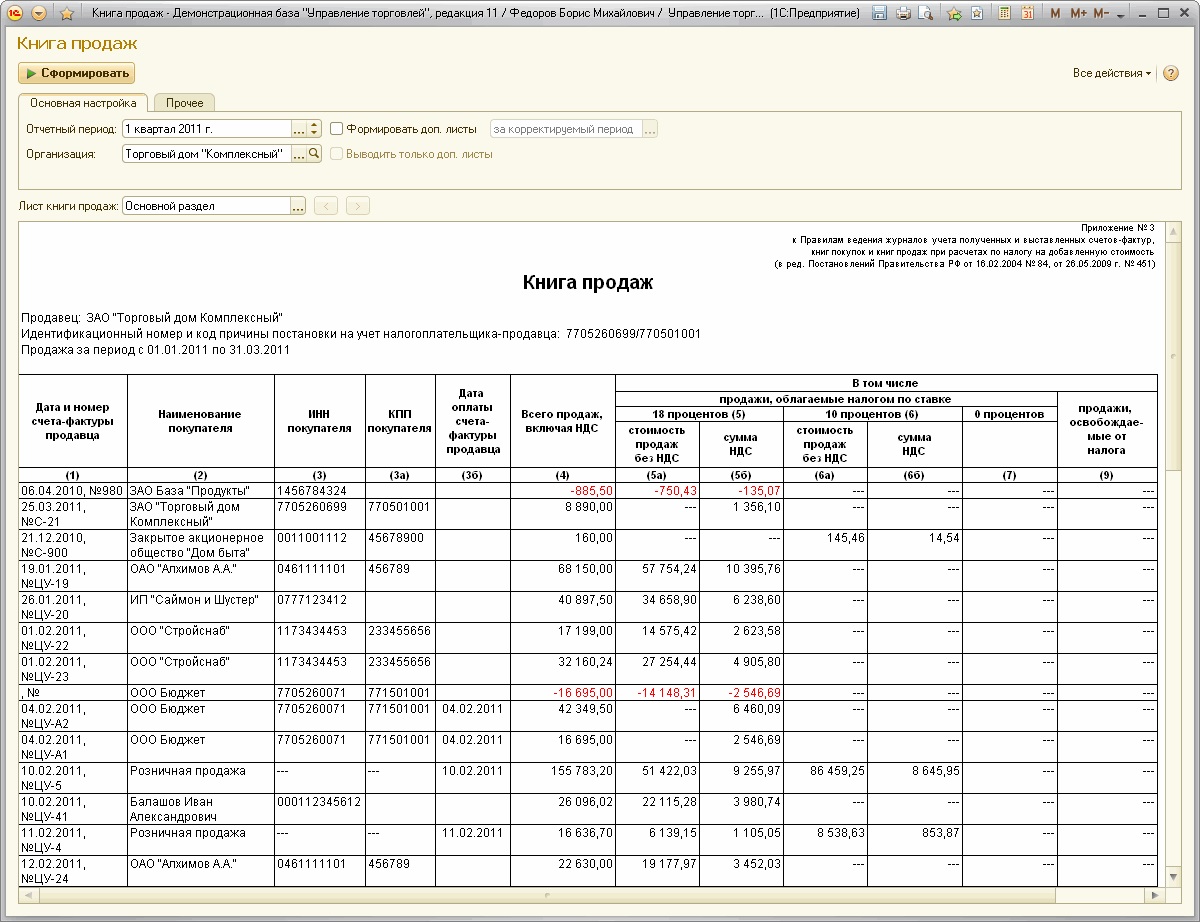Click the M memory button
Image resolution: width=1200 pixels, height=922 pixels.
point(1057,14)
